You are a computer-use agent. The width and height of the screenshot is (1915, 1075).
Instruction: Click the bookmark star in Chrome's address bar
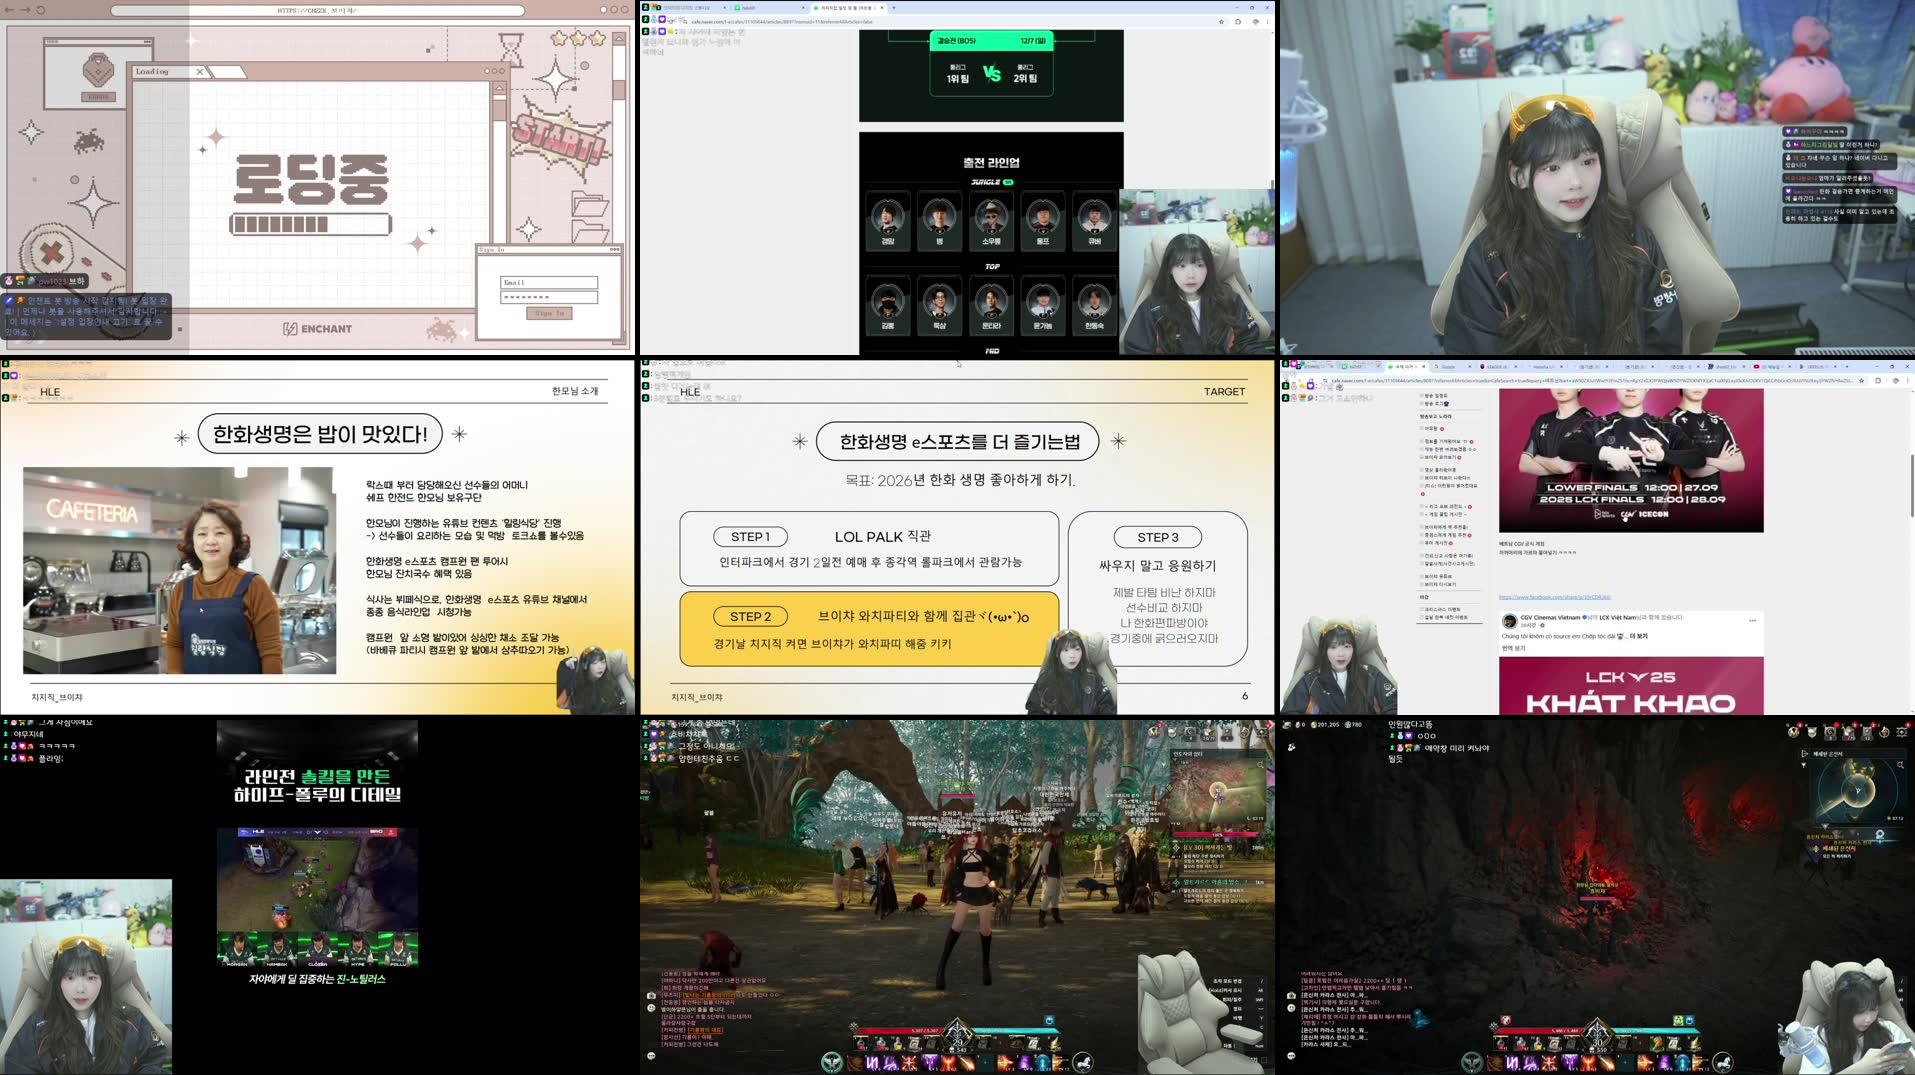[1222, 22]
